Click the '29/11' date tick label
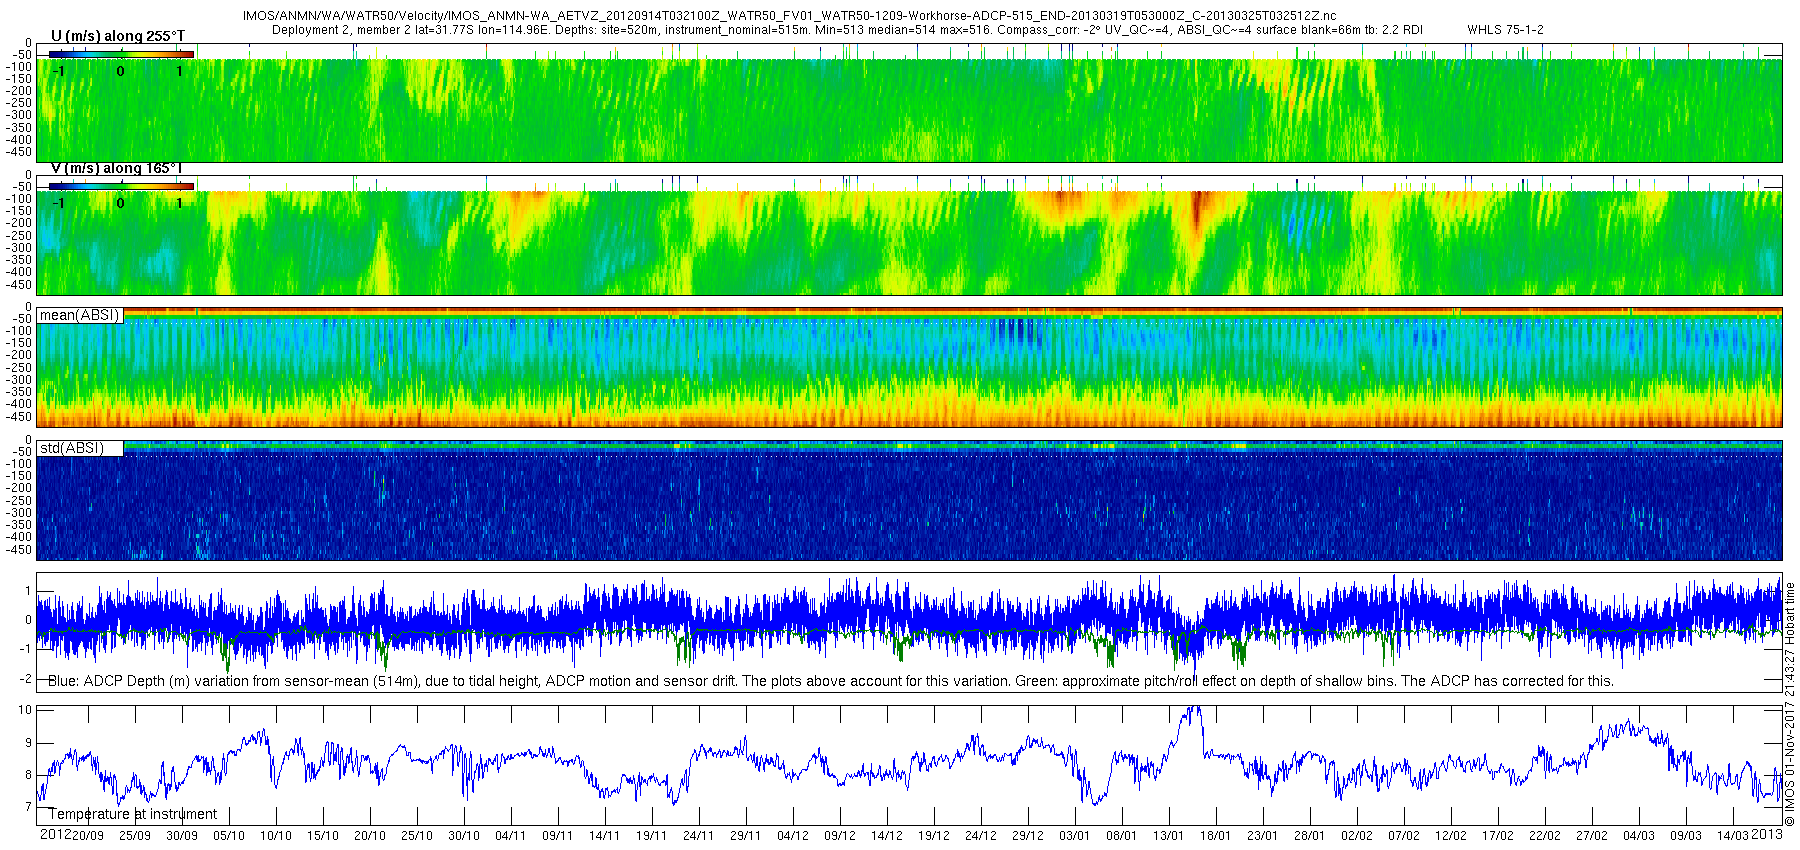This screenshot has width=1800, height=850. [746, 836]
